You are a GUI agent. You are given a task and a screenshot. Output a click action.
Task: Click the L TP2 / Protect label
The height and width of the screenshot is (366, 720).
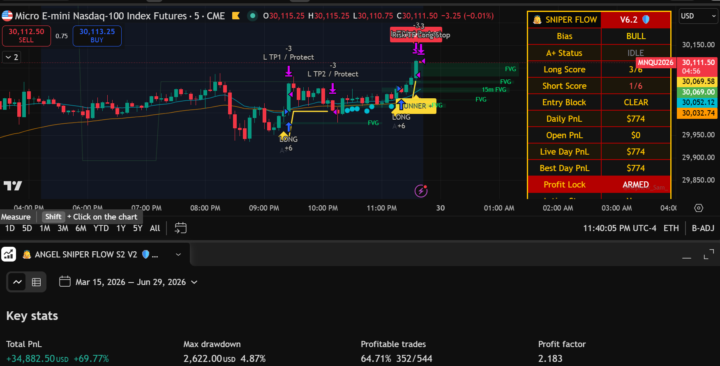[332, 74]
